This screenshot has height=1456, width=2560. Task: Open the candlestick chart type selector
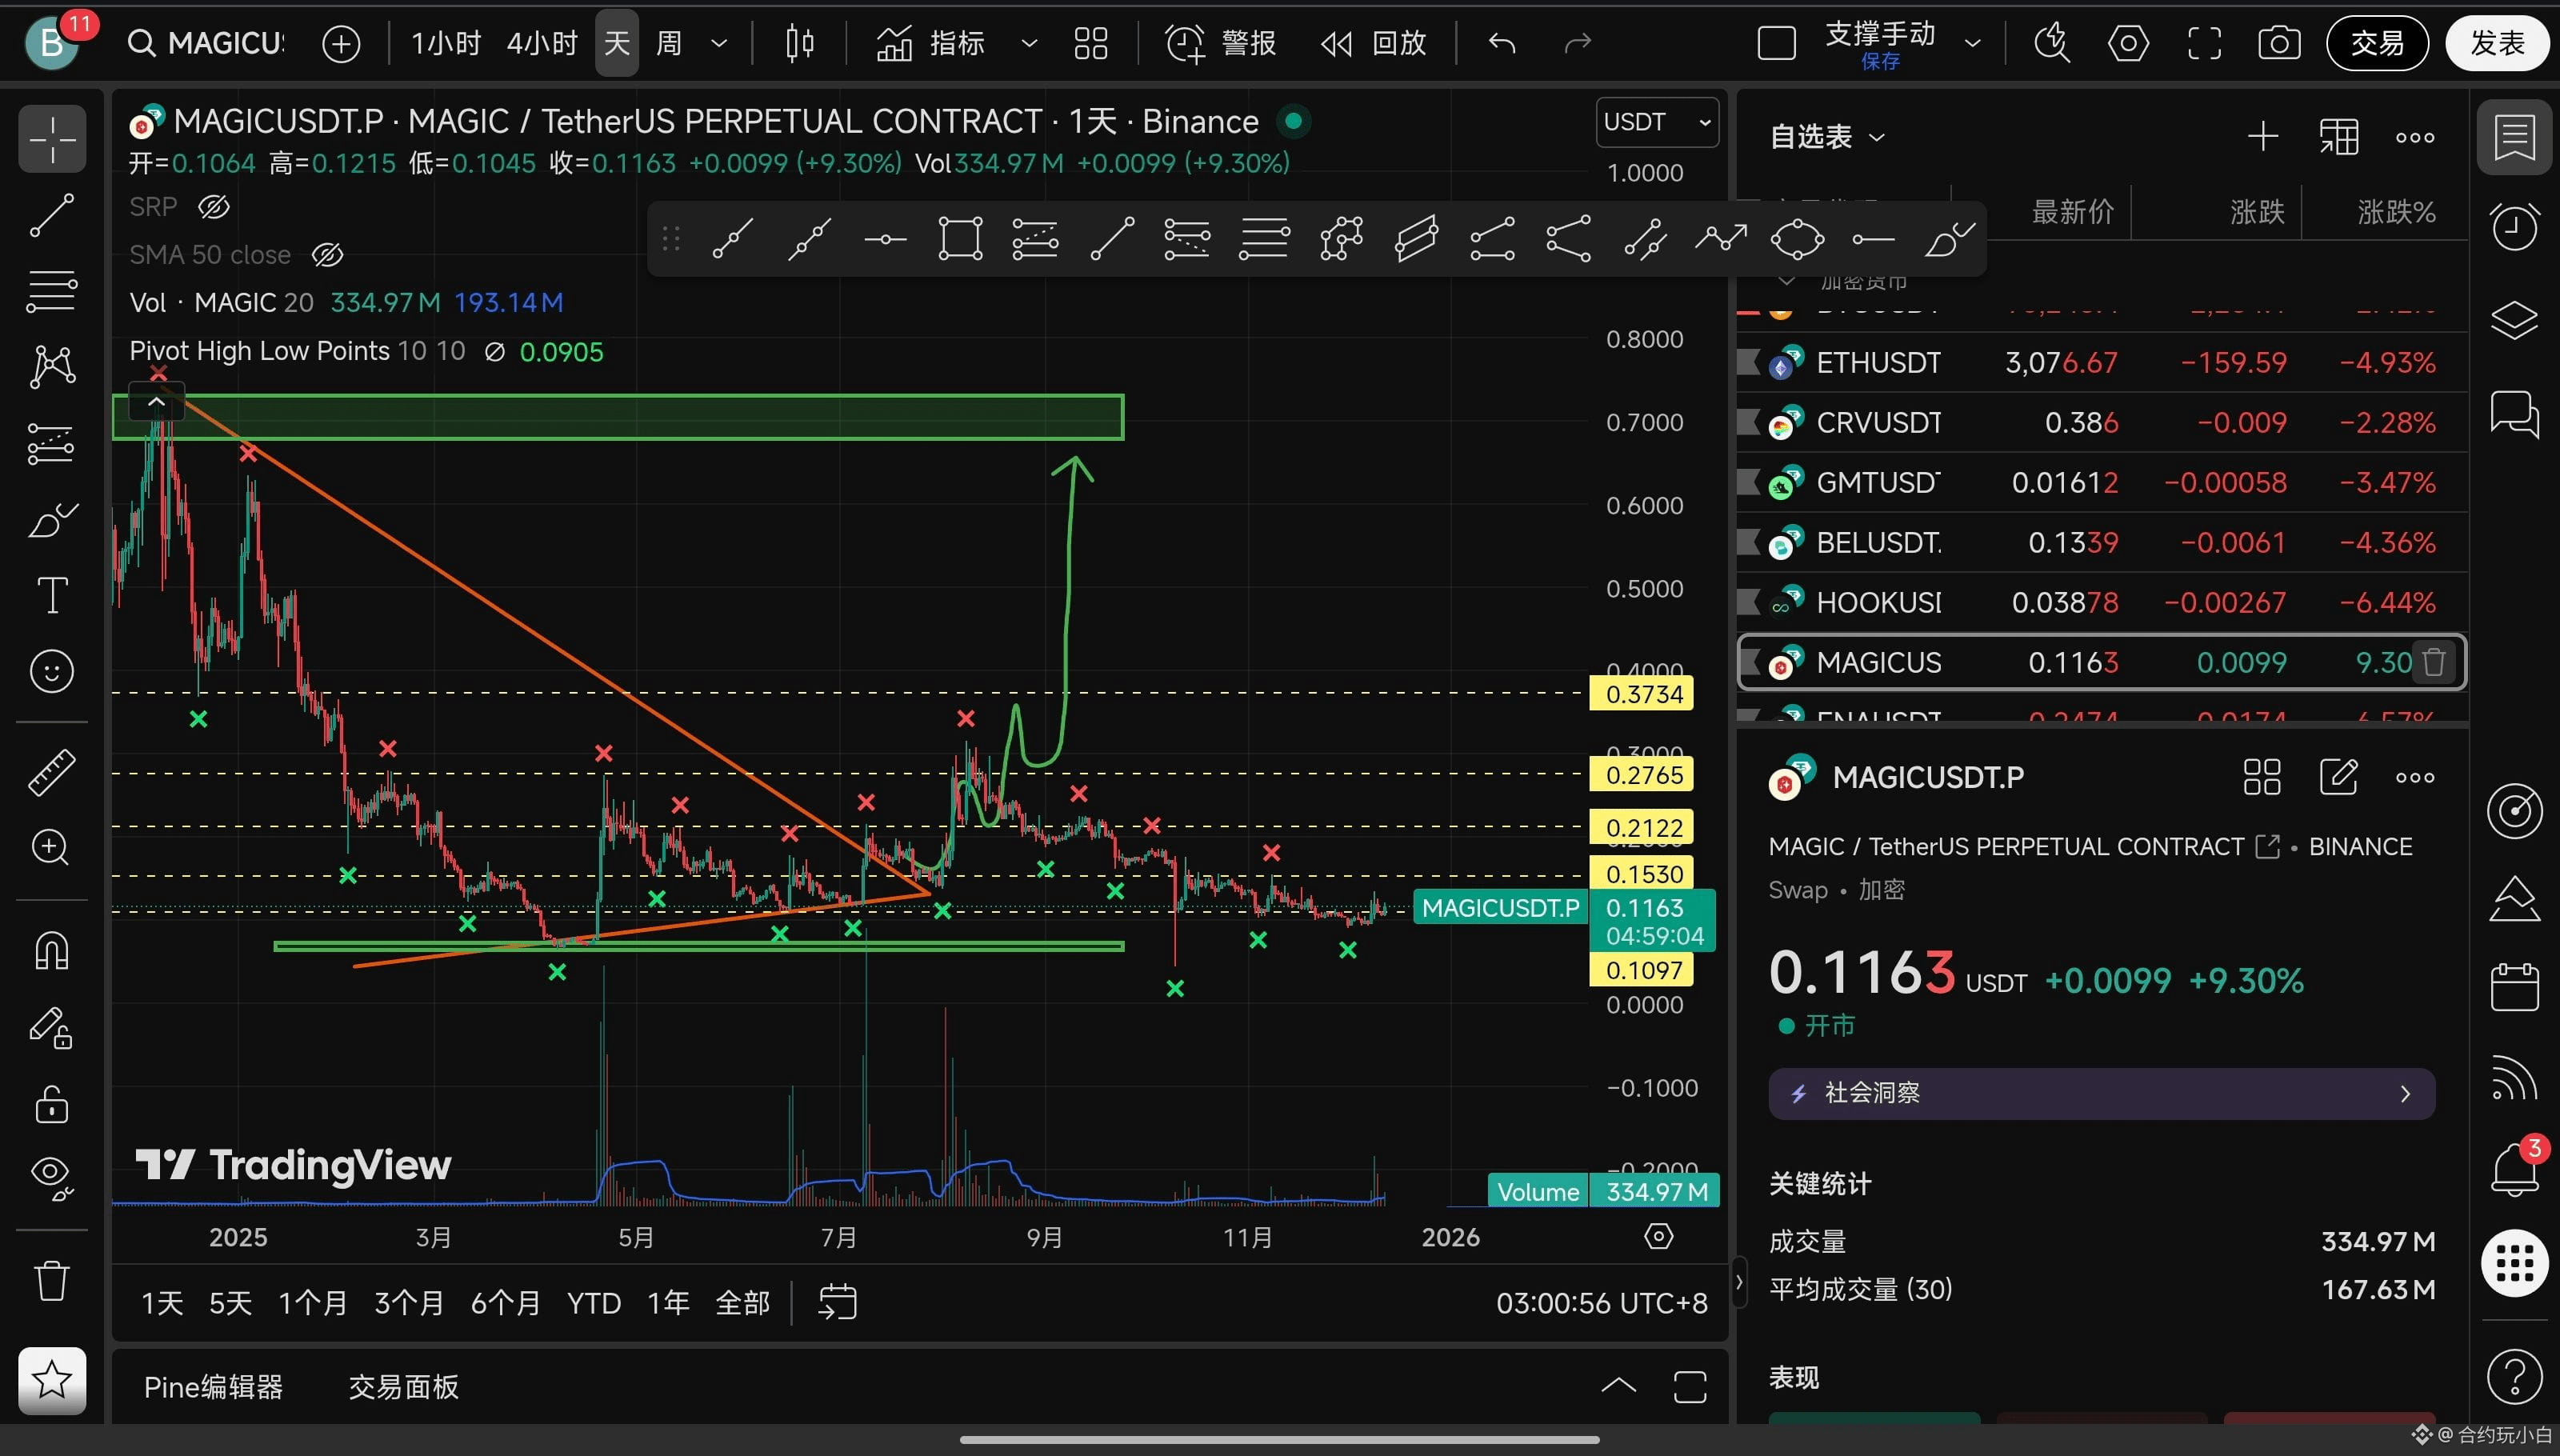(x=799, y=43)
